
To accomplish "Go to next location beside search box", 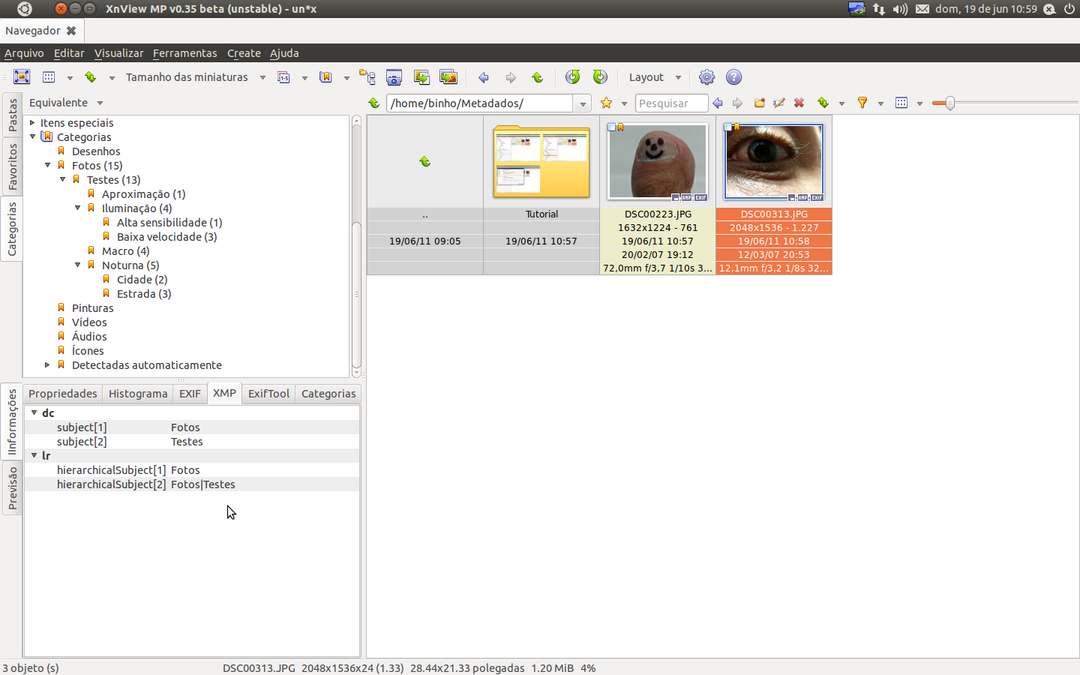I will (x=738, y=103).
